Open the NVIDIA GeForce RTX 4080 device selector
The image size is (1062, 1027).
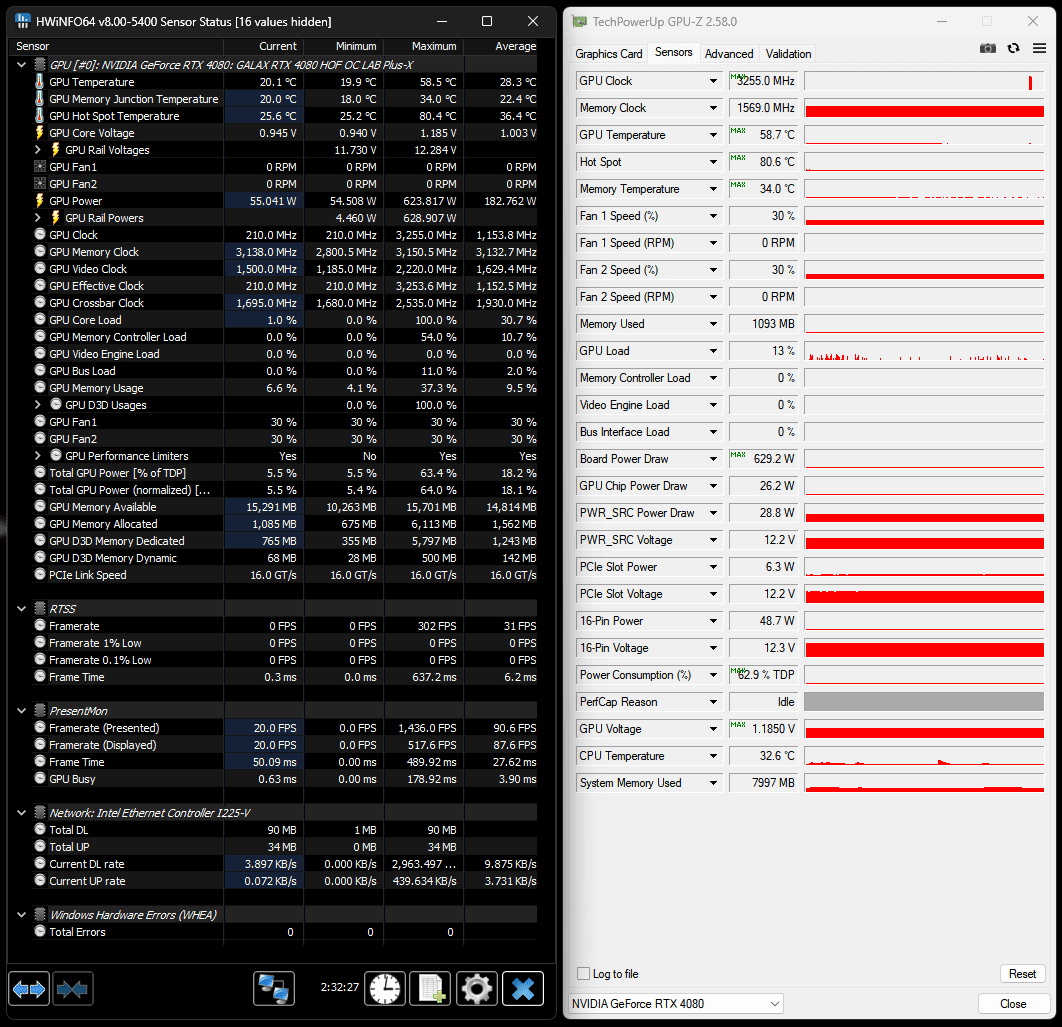pos(677,1003)
